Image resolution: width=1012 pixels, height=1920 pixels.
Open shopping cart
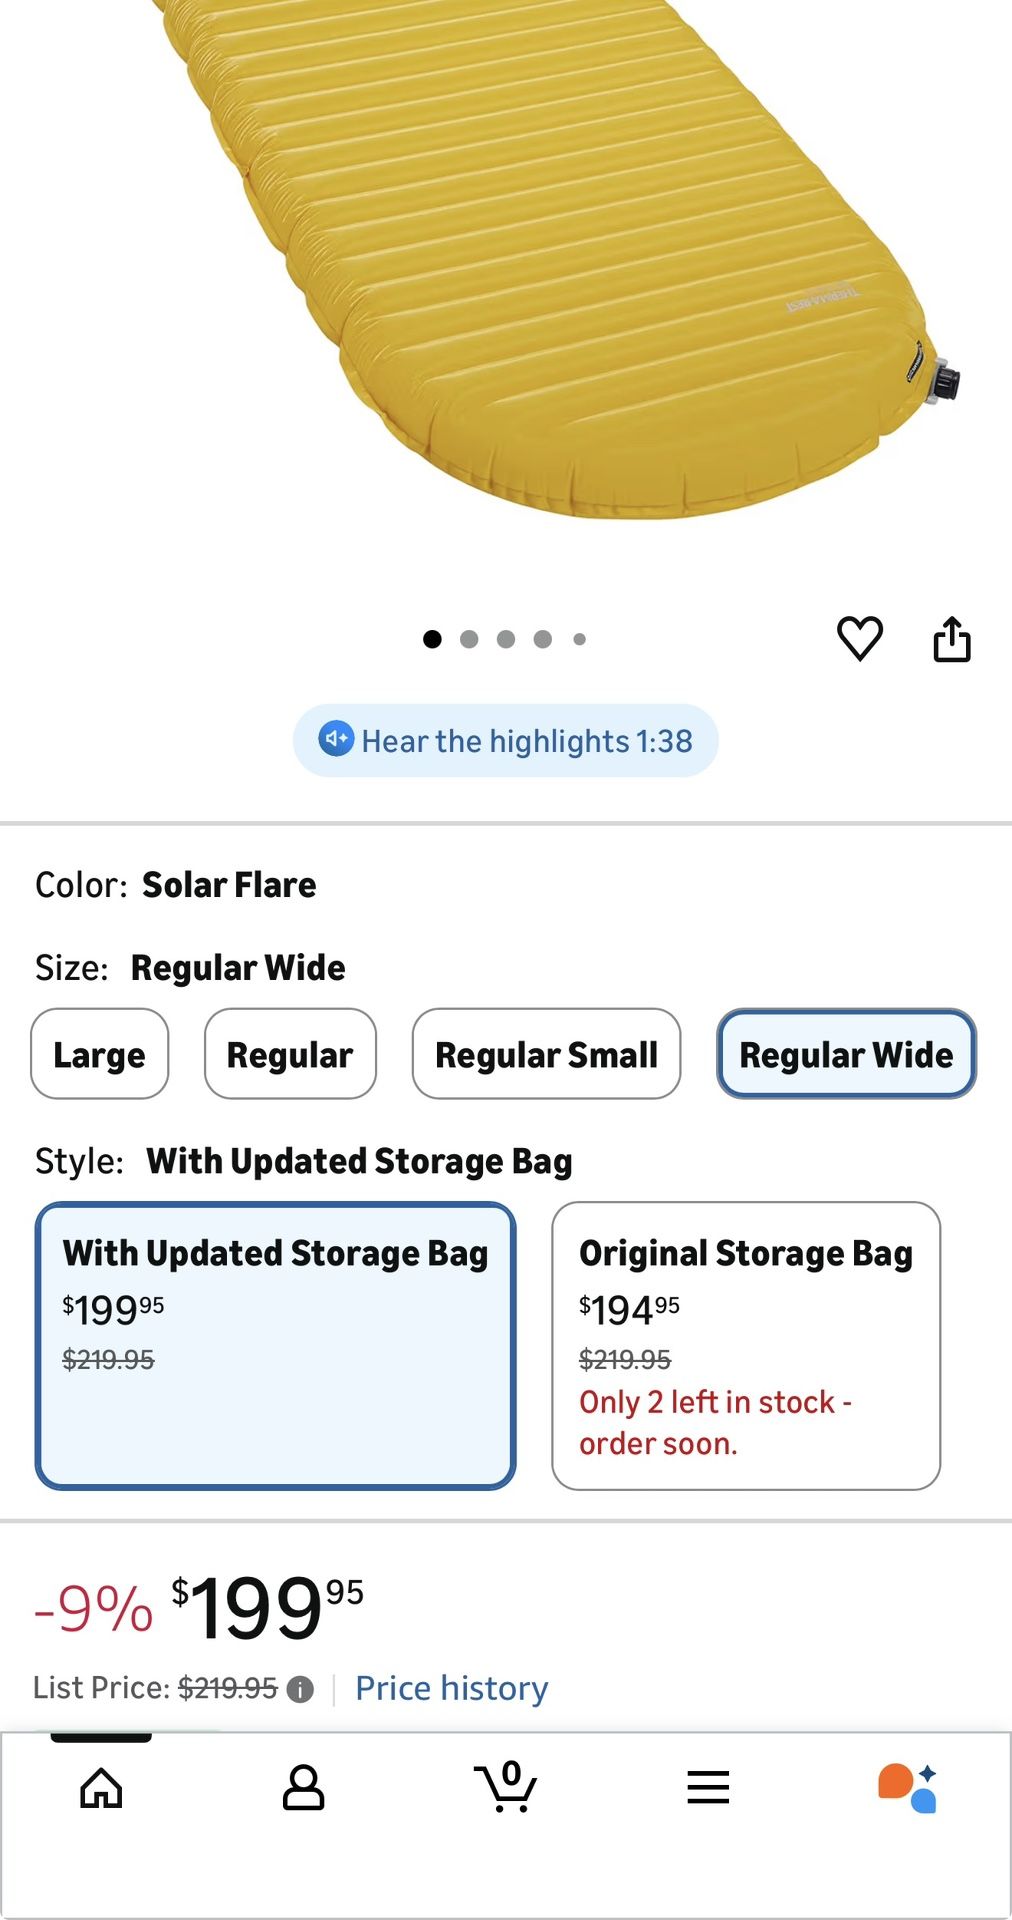[506, 1786]
